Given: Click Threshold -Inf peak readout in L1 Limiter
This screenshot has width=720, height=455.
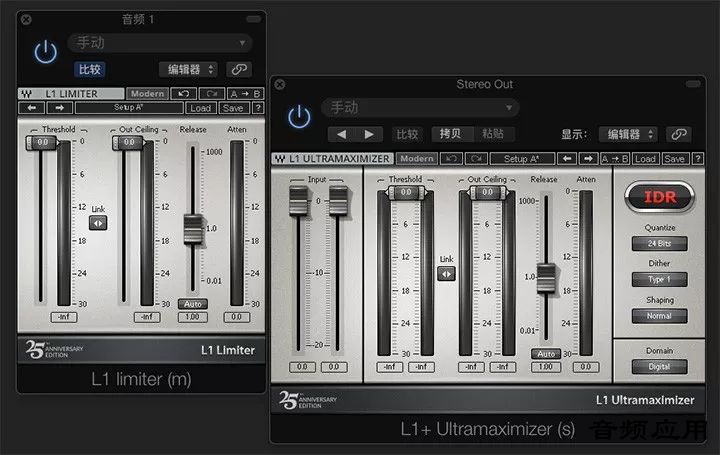Looking at the screenshot, I should click(64, 317).
